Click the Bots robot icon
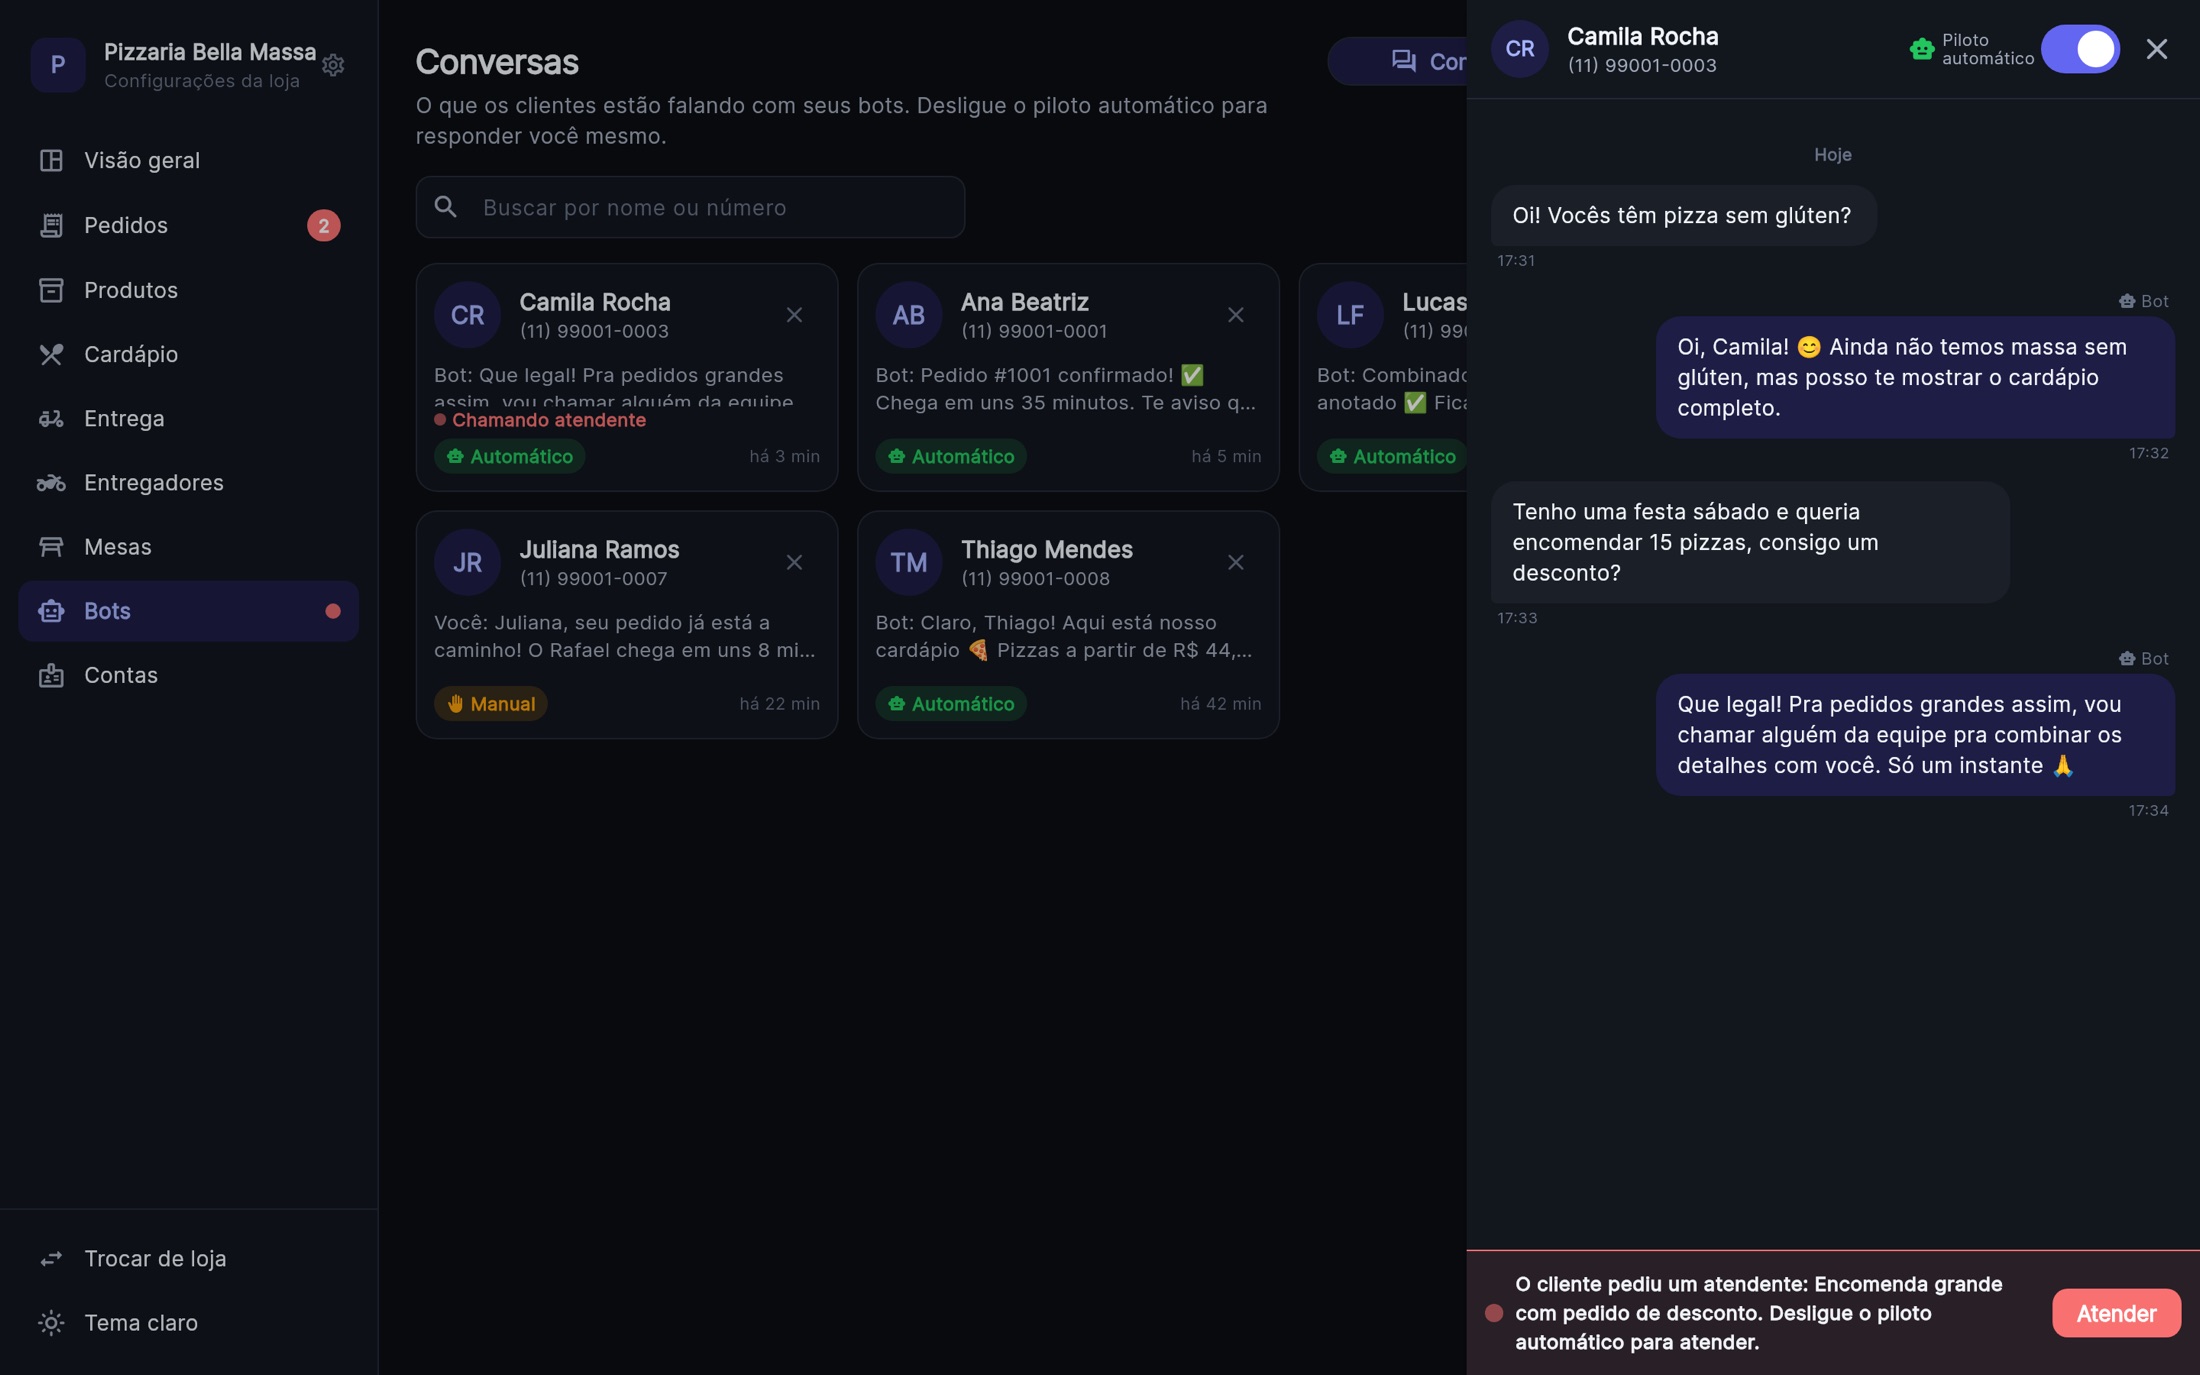The height and width of the screenshot is (1375, 2200). coord(51,611)
